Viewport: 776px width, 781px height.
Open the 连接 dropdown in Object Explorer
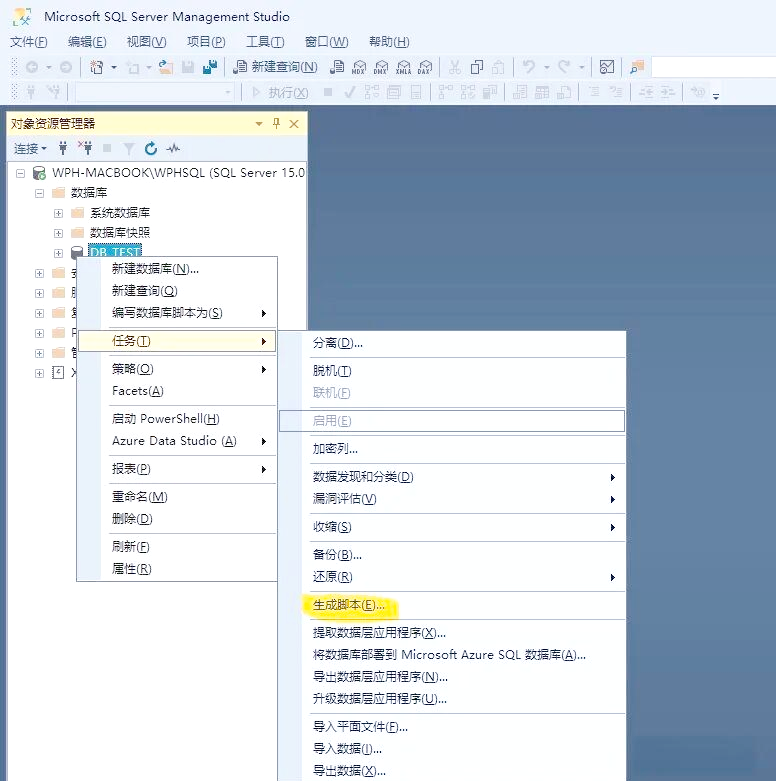[x=30, y=148]
